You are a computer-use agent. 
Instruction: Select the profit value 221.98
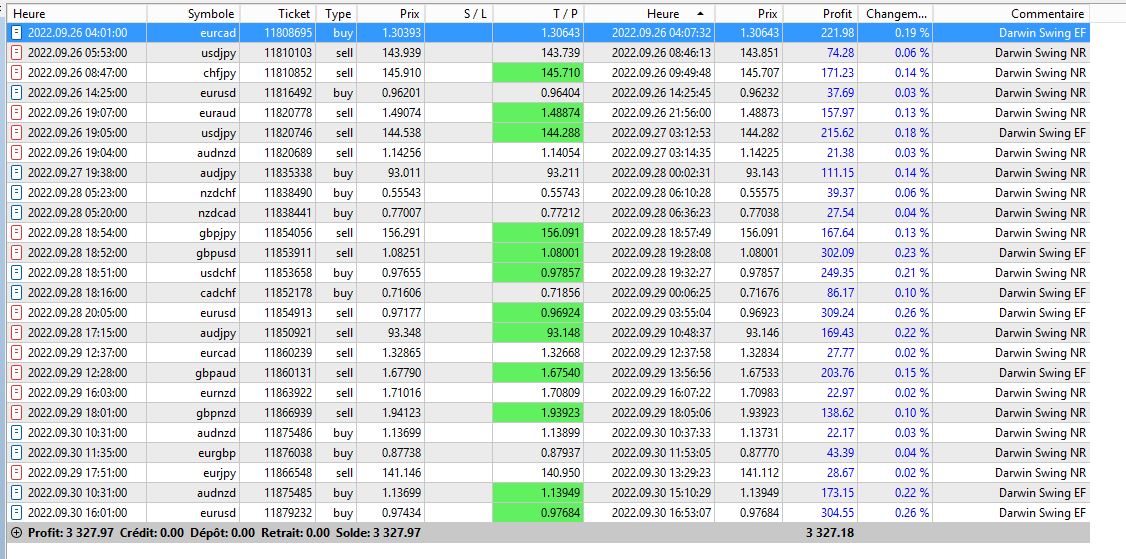click(837, 32)
